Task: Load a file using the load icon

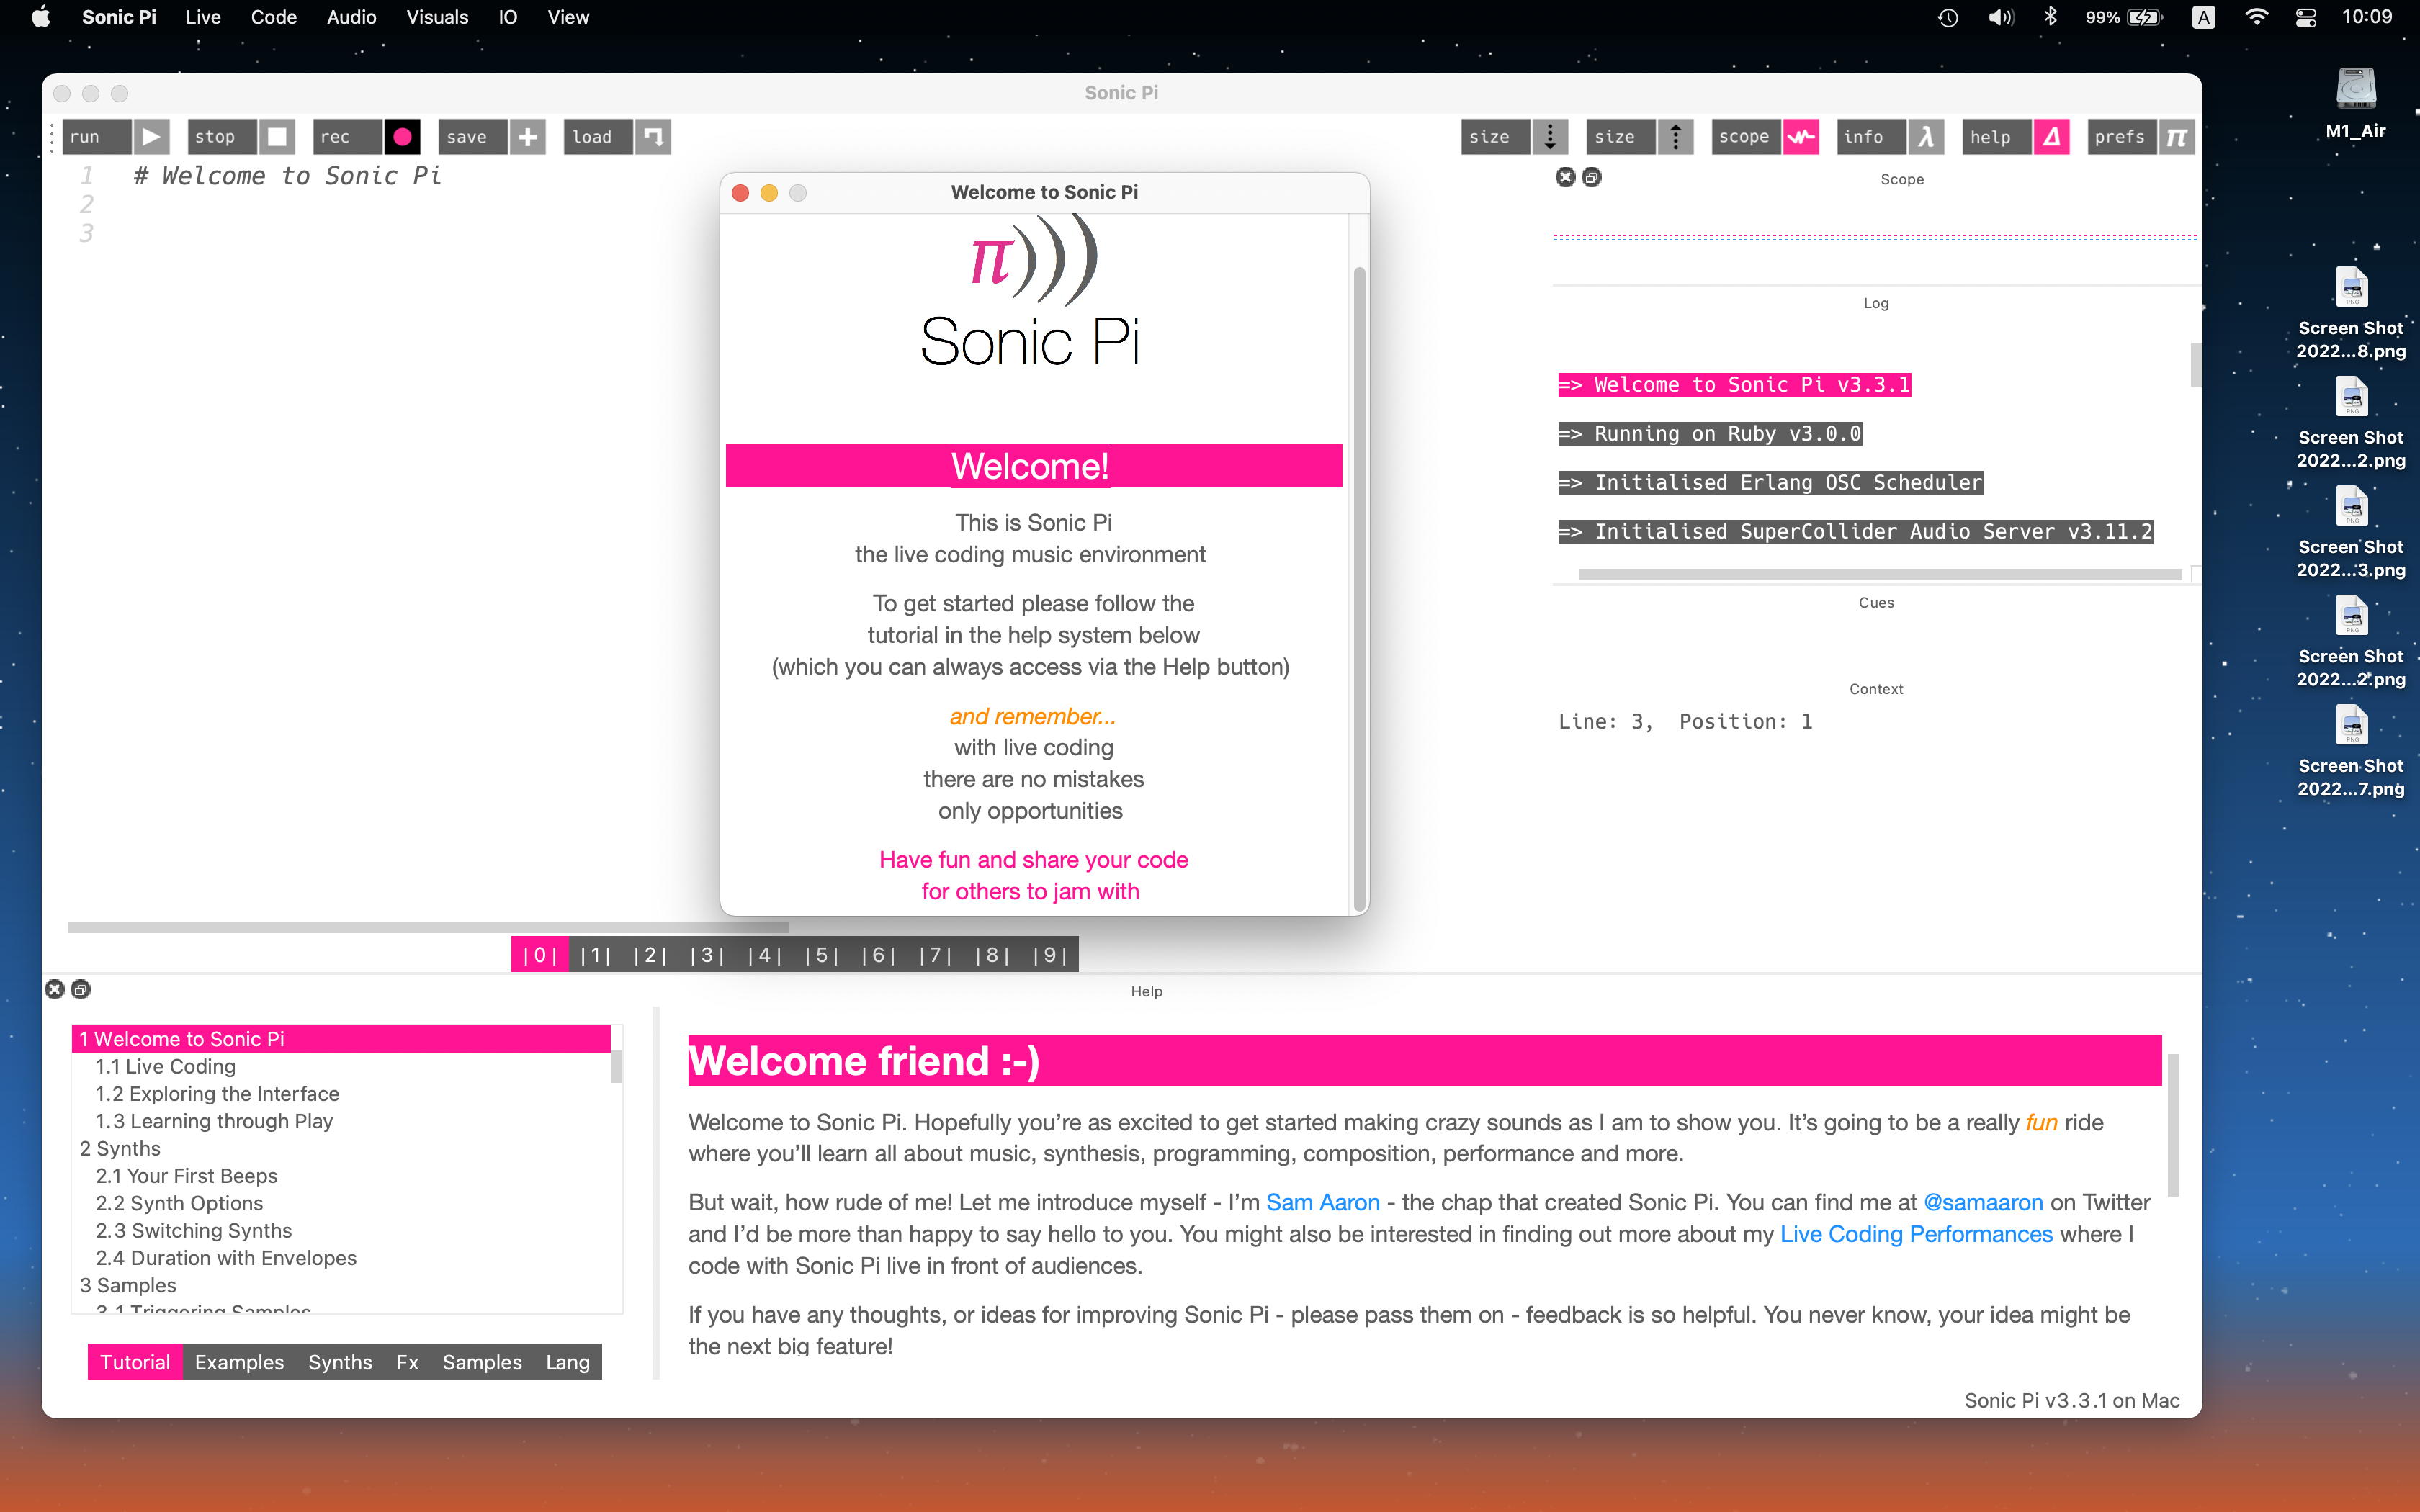Action: coord(653,137)
